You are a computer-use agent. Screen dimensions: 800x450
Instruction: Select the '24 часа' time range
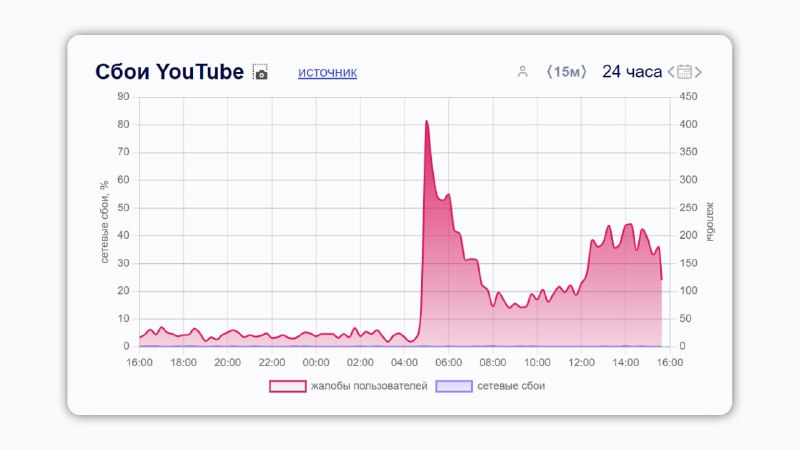tap(632, 72)
